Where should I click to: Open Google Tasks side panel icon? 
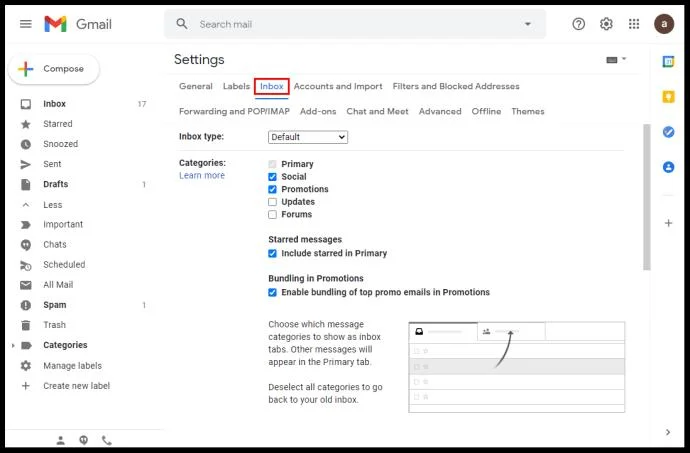click(x=668, y=132)
